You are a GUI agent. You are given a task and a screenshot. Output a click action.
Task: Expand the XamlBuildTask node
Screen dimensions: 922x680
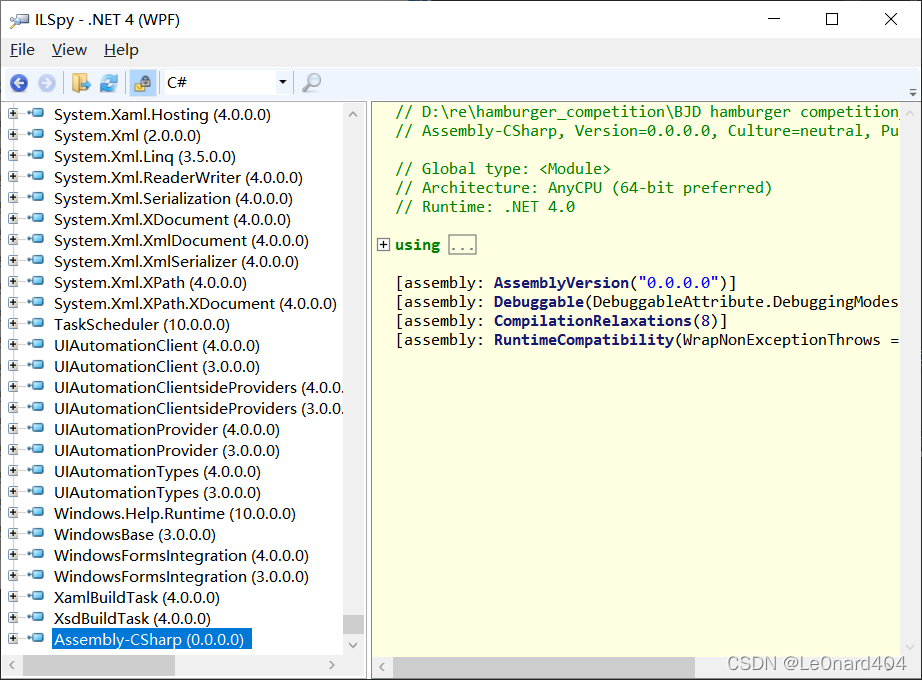[x=13, y=596]
